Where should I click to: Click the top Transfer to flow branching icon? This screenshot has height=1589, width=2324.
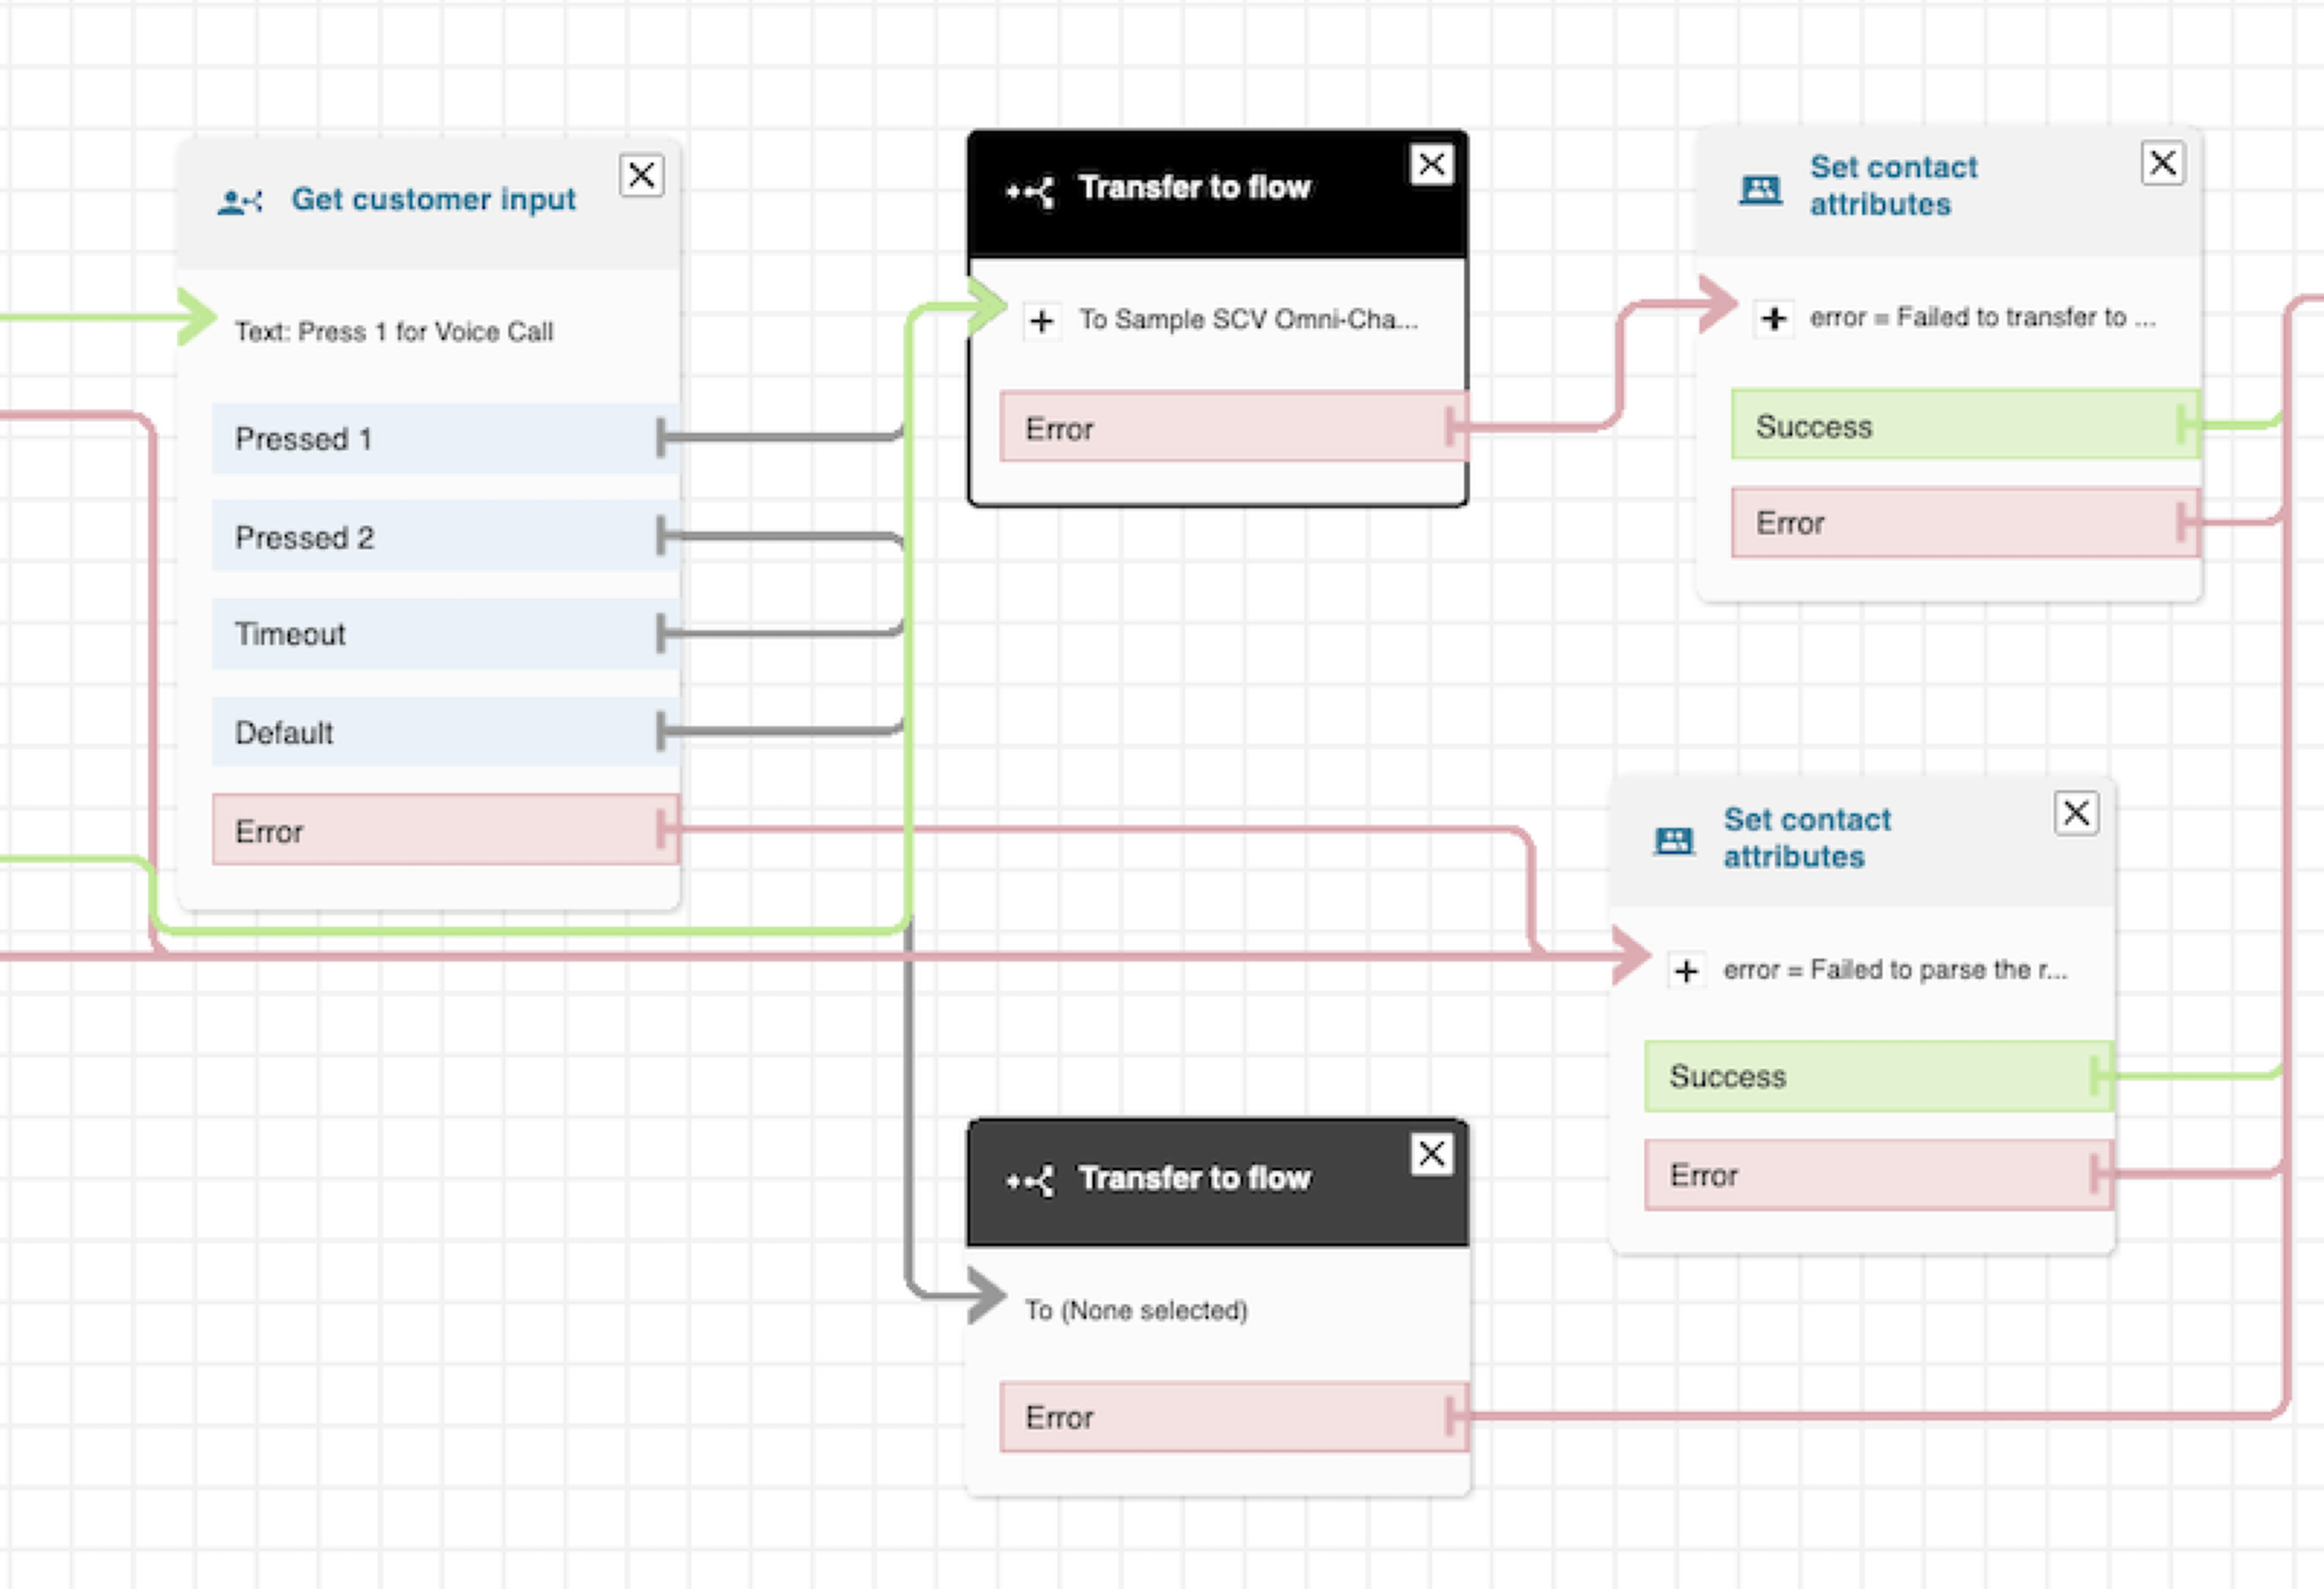point(1030,188)
